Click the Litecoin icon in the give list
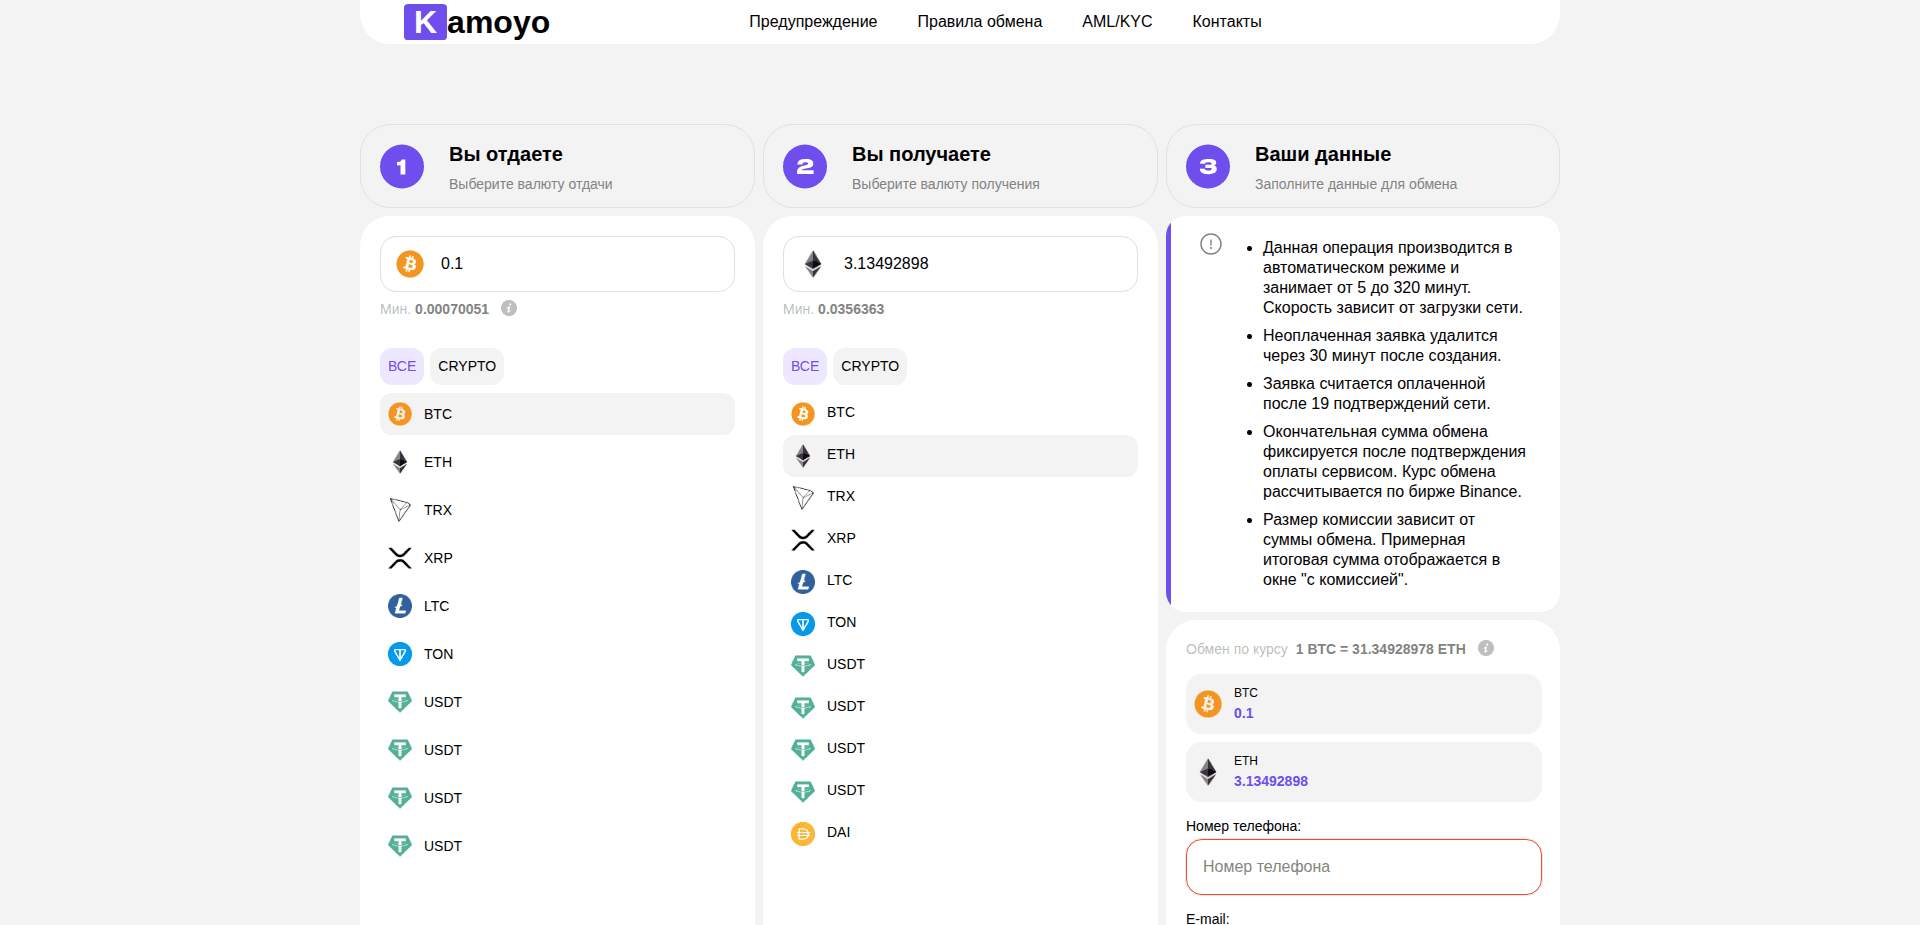 click(x=400, y=606)
